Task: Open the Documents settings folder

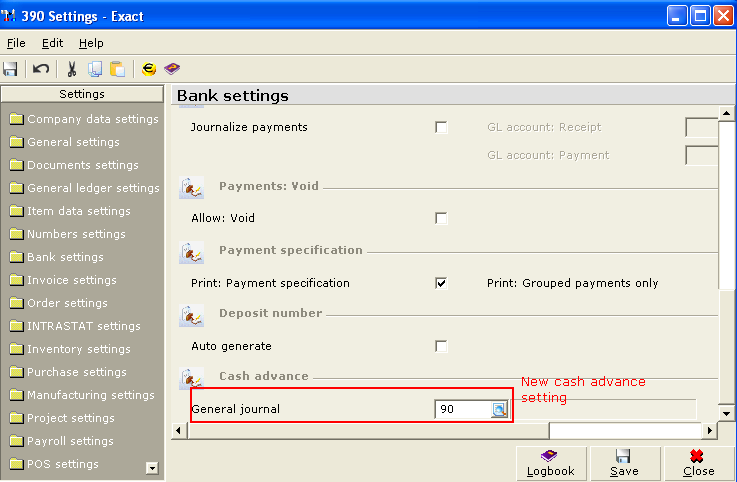Action: pyautogui.click(x=74, y=165)
